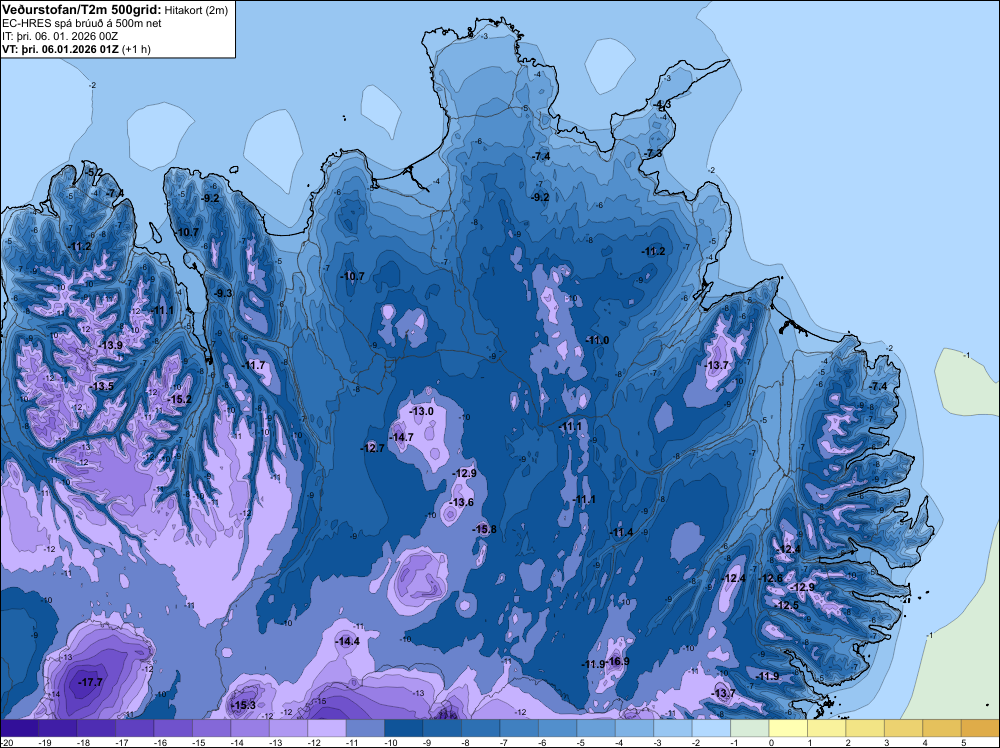Click the -4.3 temperature value
This screenshot has width=1000, height=748.
[661, 105]
